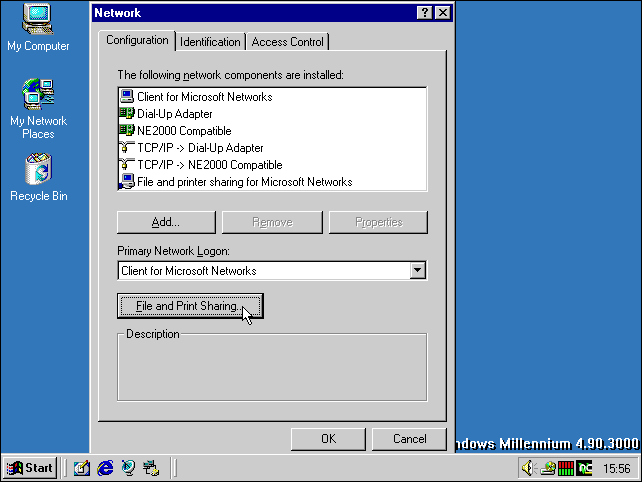Select the My Network Places icon
Image resolution: width=642 pixels, height=482 pixels.
pos(38,109)
